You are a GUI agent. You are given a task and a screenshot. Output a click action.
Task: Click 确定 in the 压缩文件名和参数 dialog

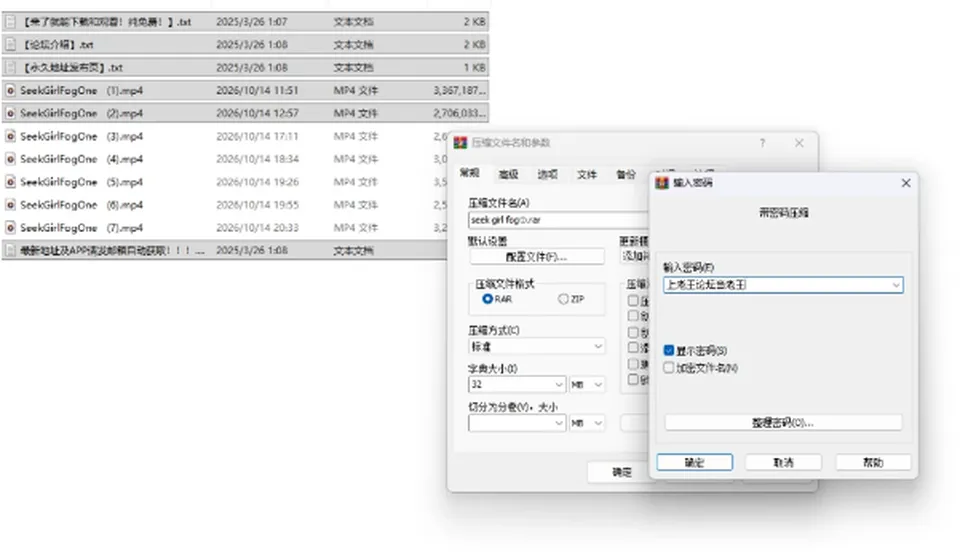[621, 472]
